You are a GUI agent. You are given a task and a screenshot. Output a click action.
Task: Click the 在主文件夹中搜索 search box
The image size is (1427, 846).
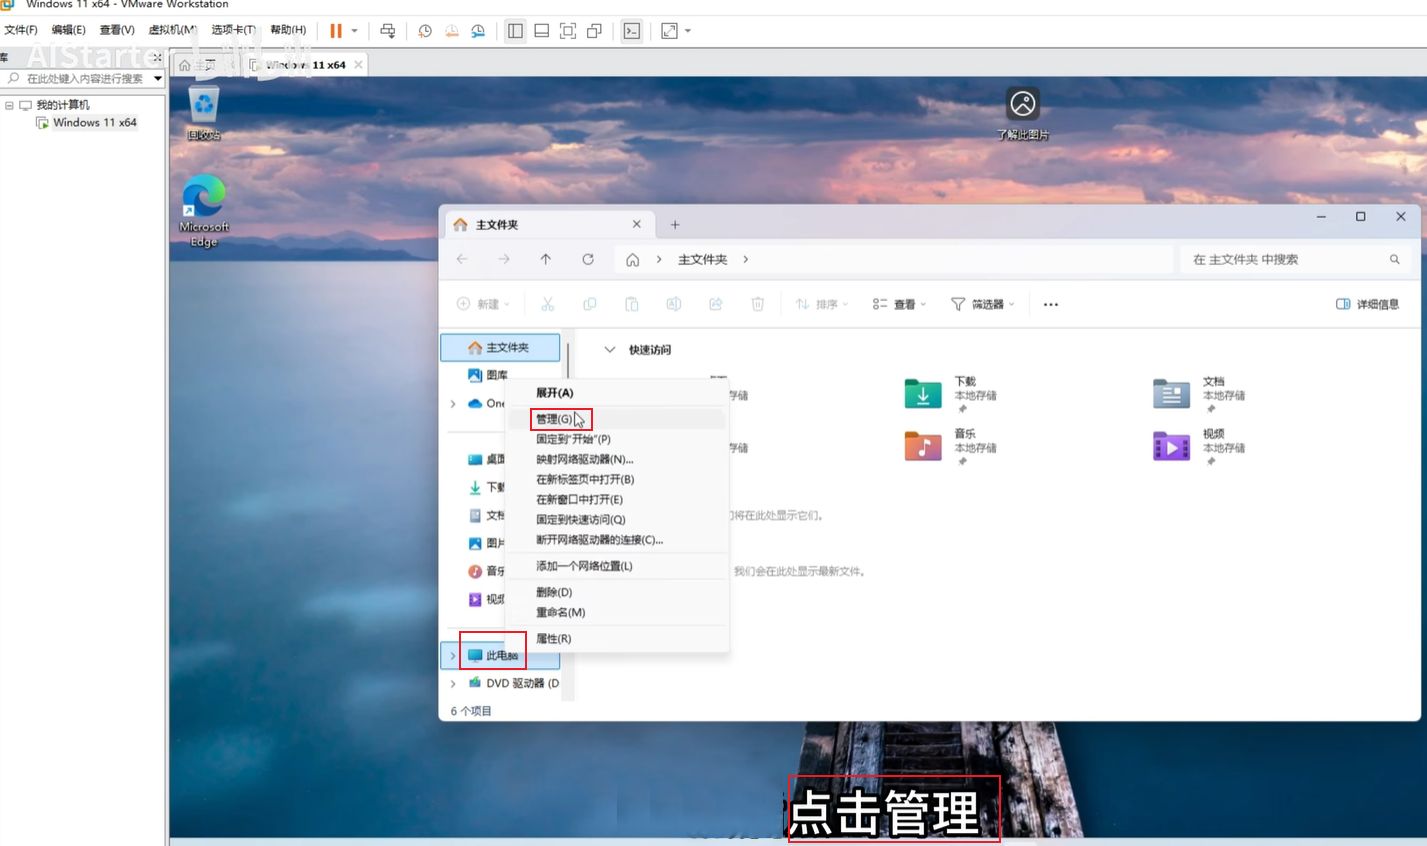(x=1285, y=259)
